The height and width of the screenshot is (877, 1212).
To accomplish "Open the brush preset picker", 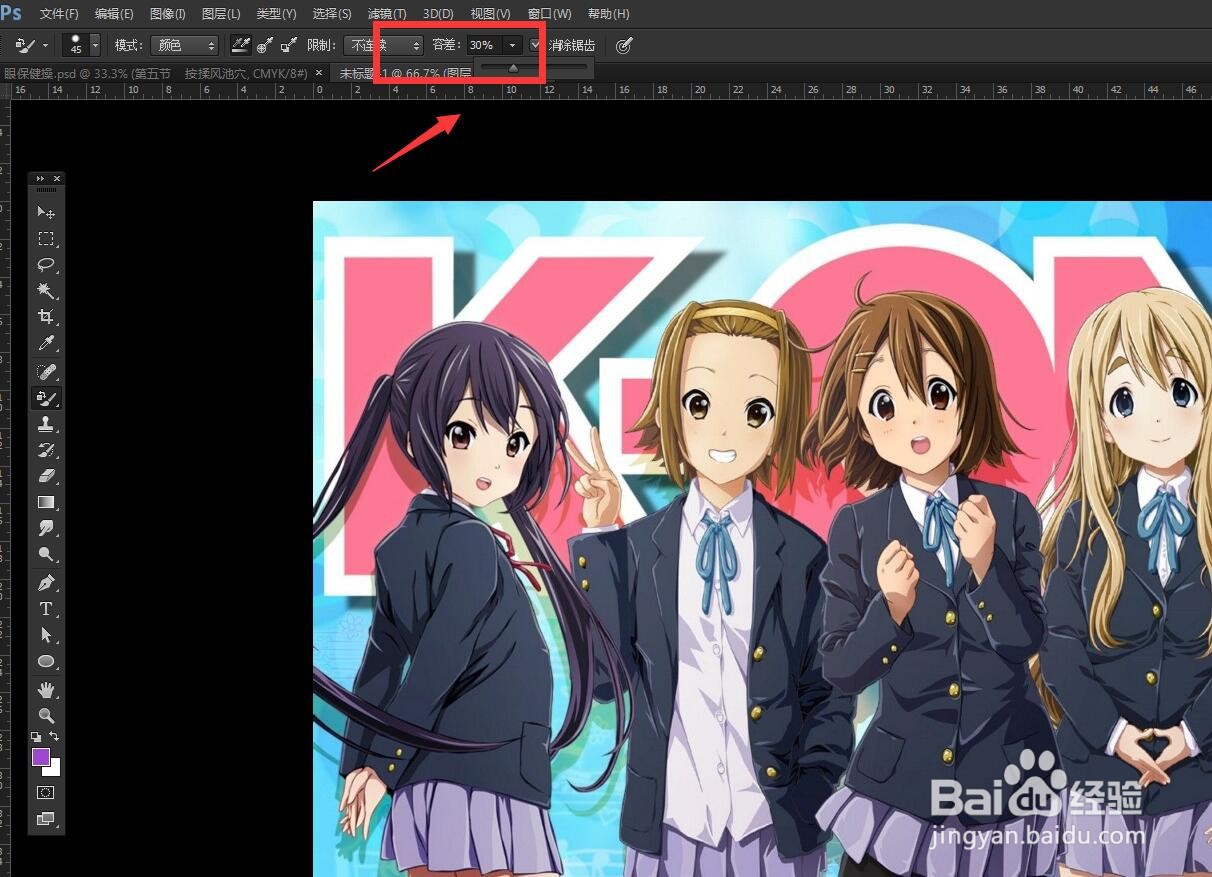I will tap(82, 45).
